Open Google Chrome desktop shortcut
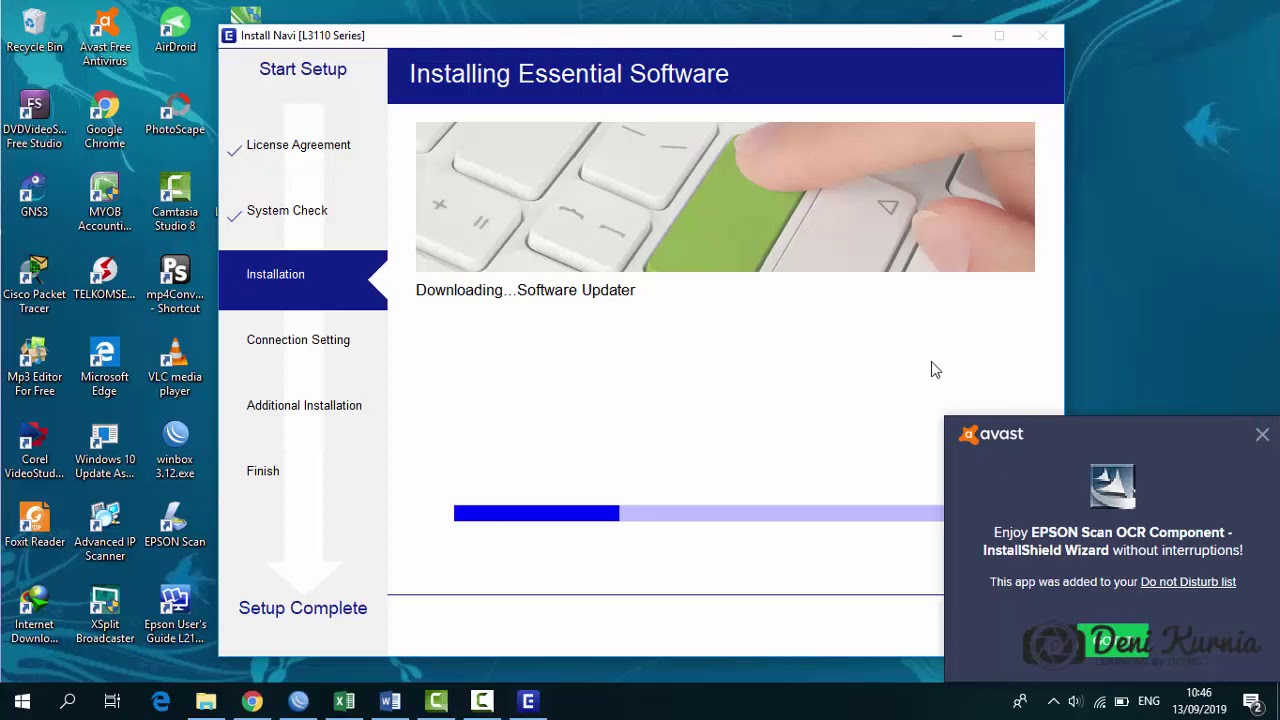1280x720 pixels. click(104, 121)
